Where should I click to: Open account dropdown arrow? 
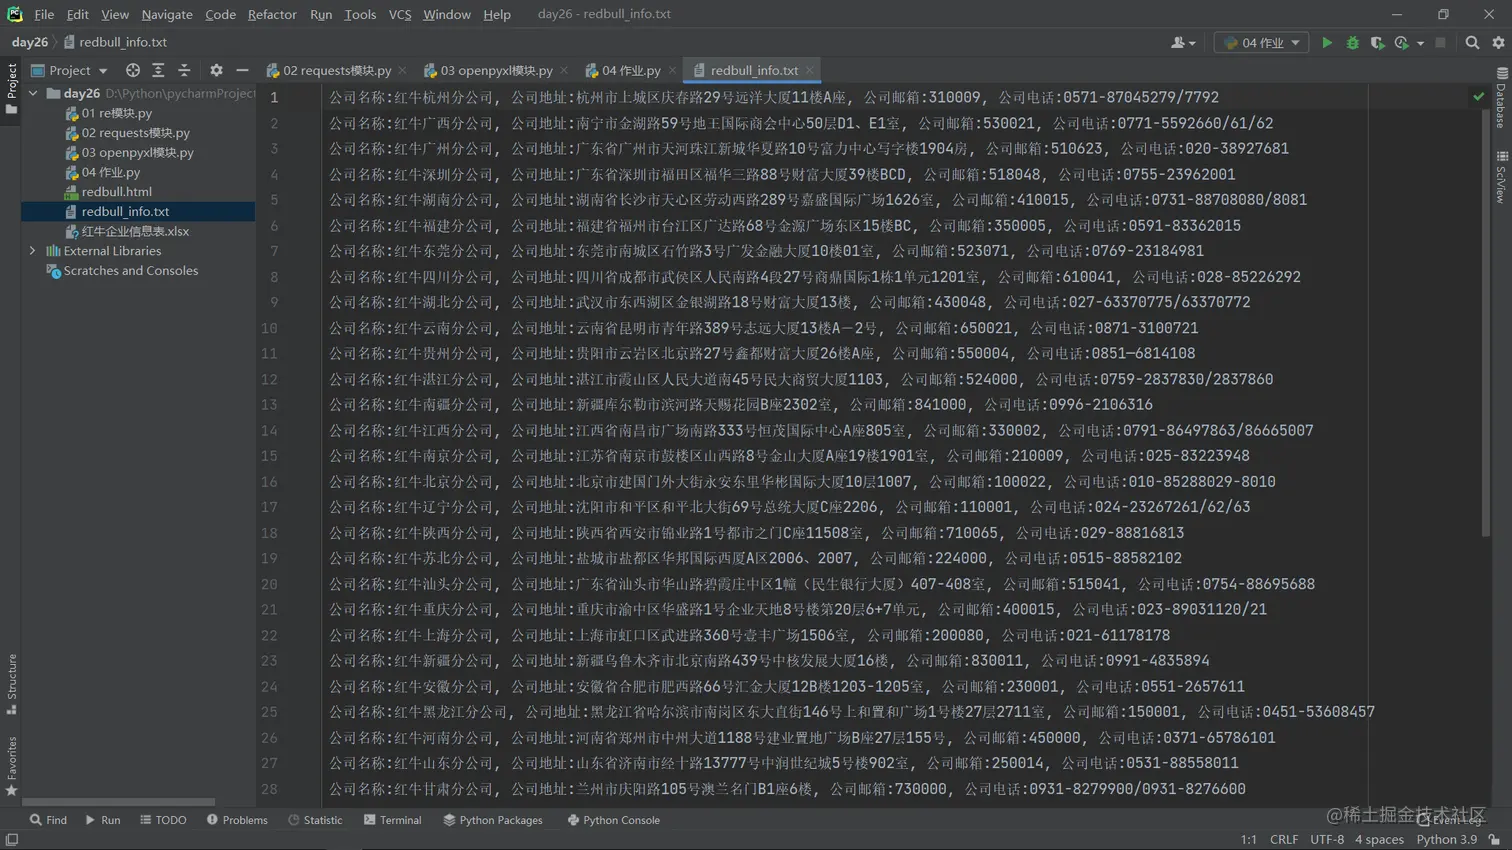tap(1192, 44)
